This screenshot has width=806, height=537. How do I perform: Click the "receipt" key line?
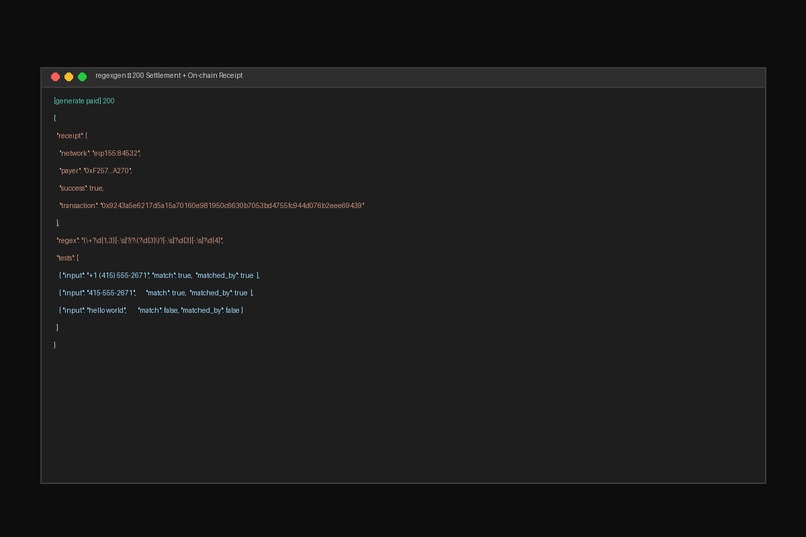coord(72,136)
